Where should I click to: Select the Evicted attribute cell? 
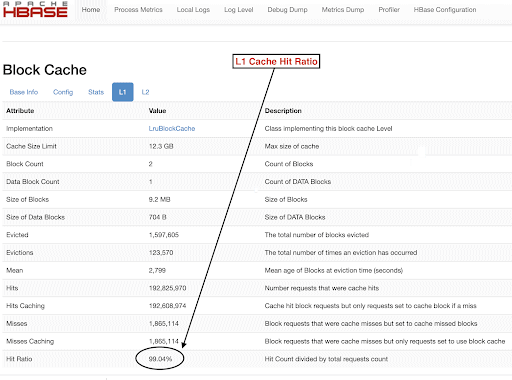coord(17,235)
